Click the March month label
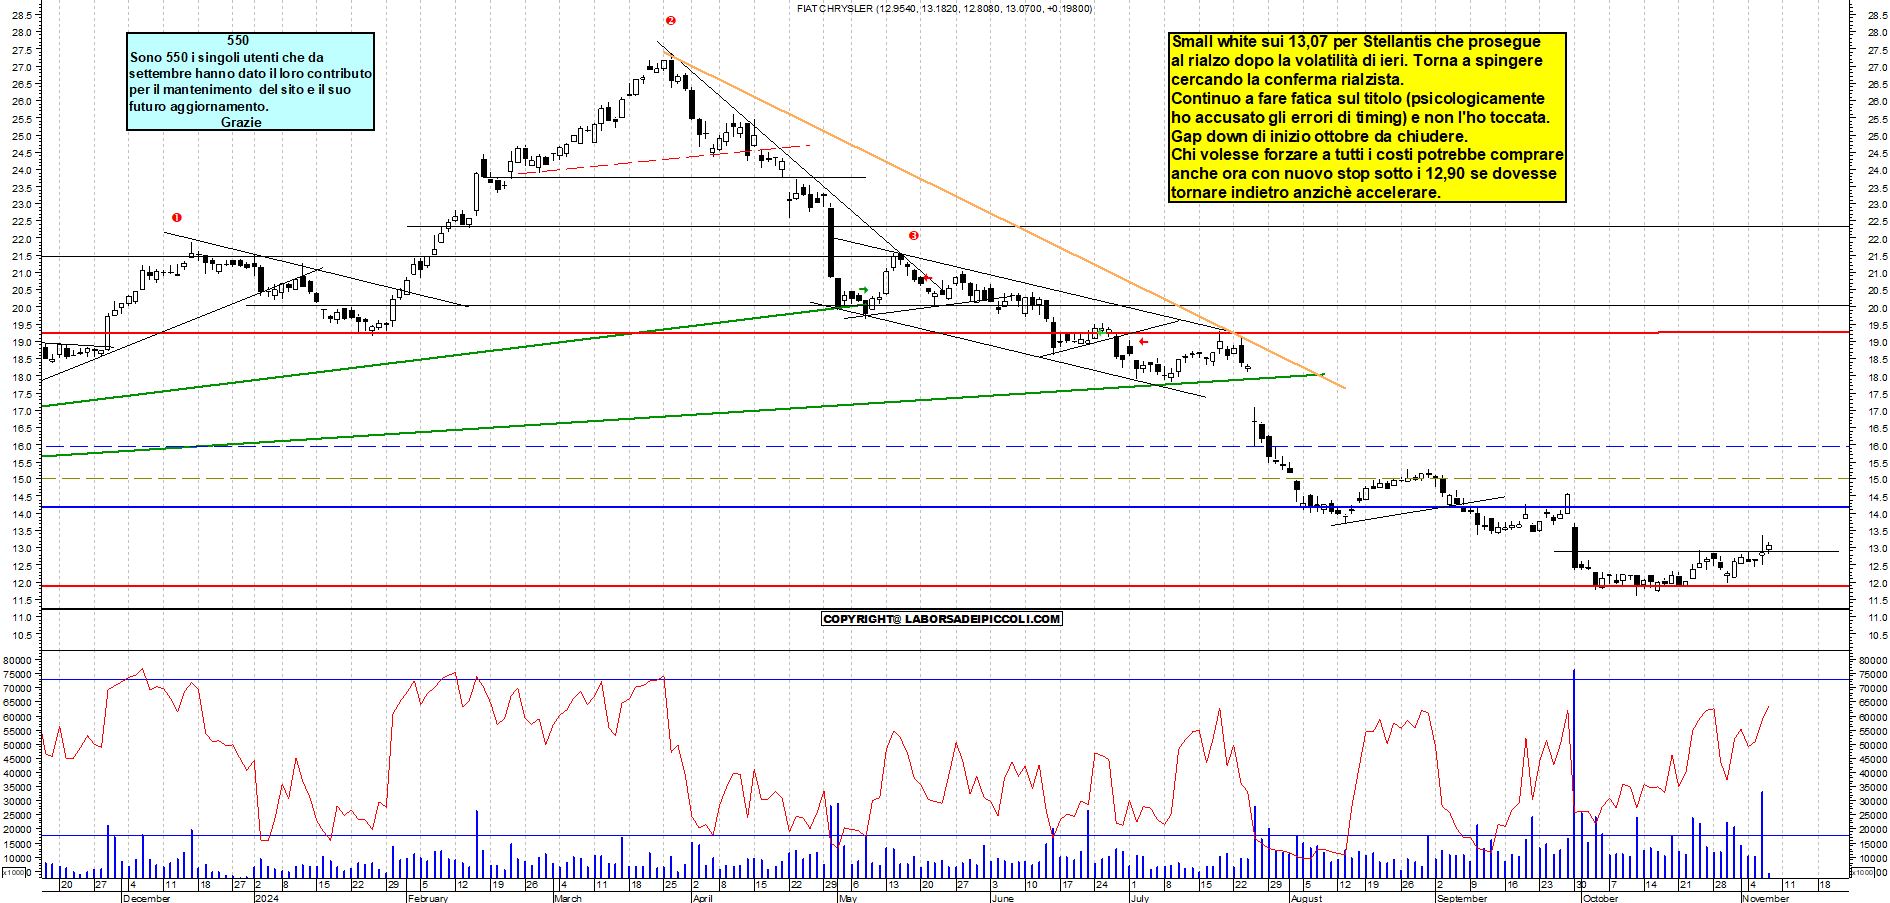The image size is (1890, 903). (x=567, y=898)
